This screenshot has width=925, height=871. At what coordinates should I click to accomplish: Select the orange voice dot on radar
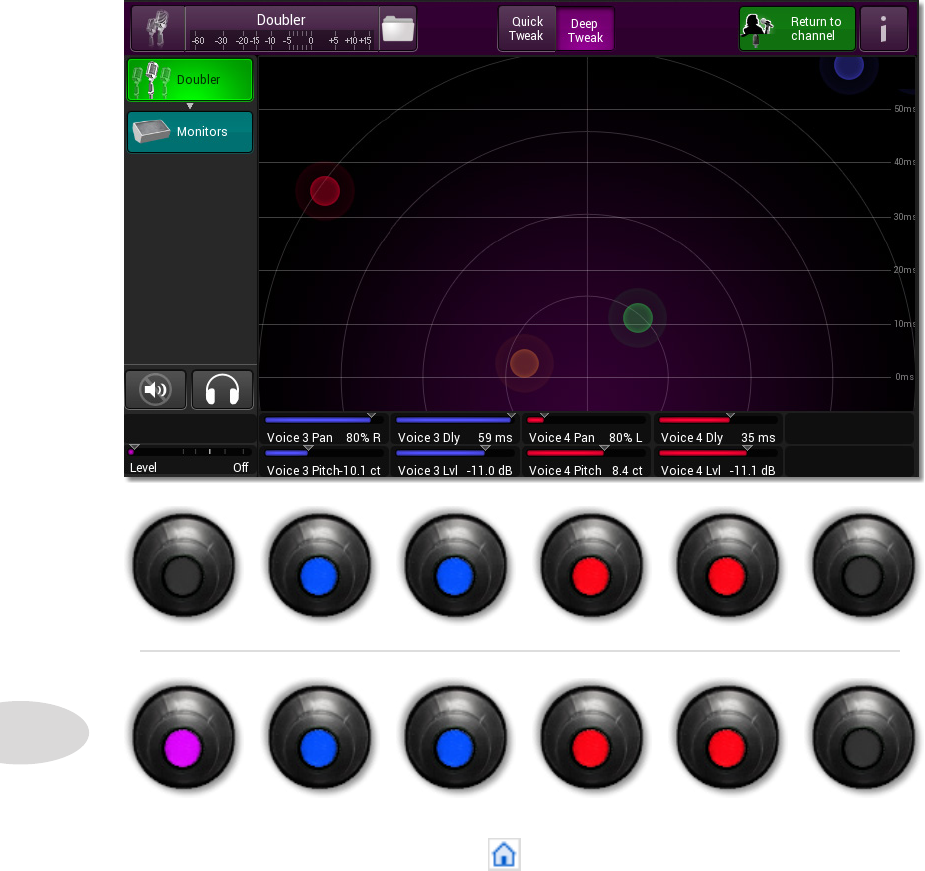point(524,363)
